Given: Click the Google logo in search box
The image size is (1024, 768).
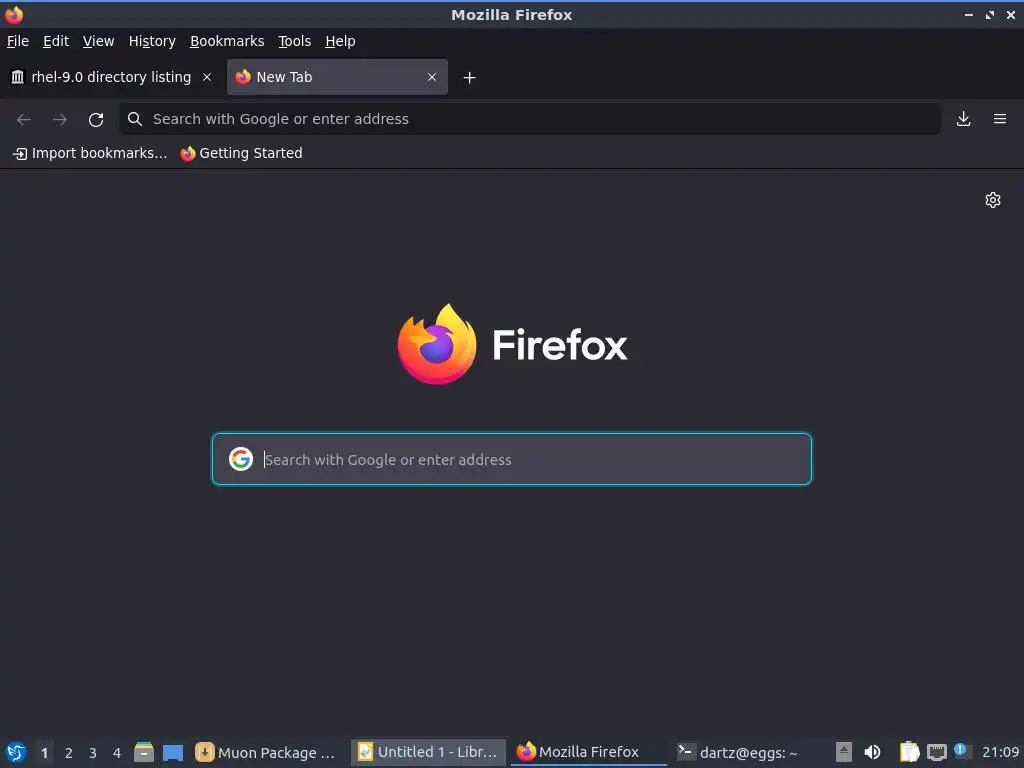Looking at the screenshot, I should pos(241,459).
